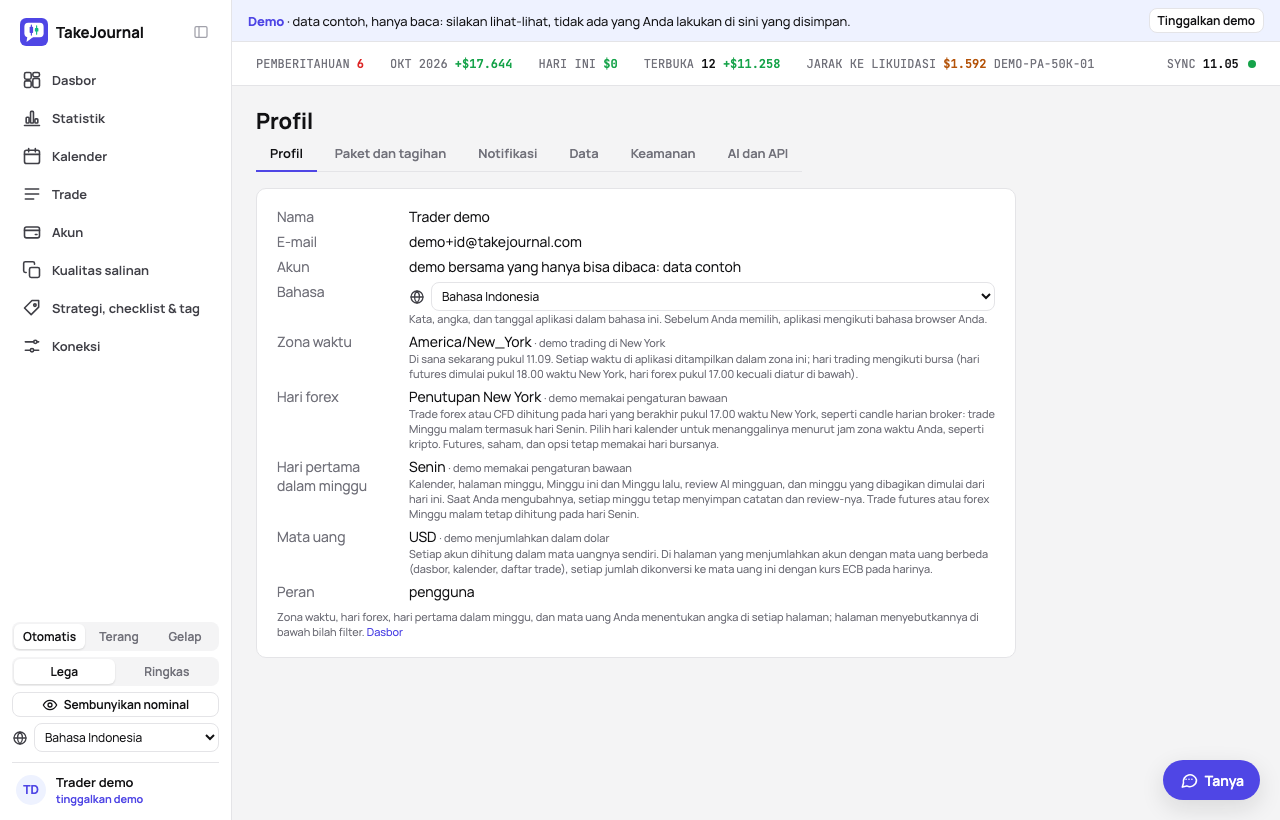Click the Tinggalkan demo button

coord(1206,21)
